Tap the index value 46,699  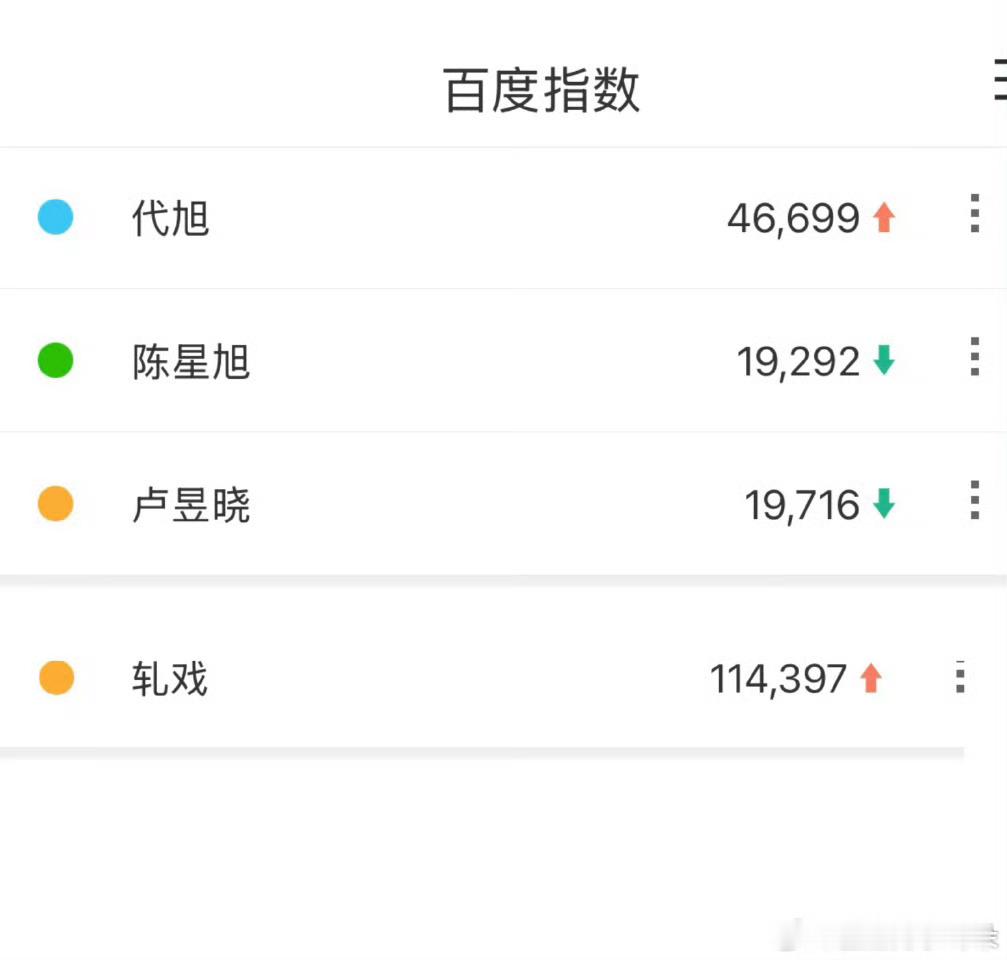pos(793,217)
